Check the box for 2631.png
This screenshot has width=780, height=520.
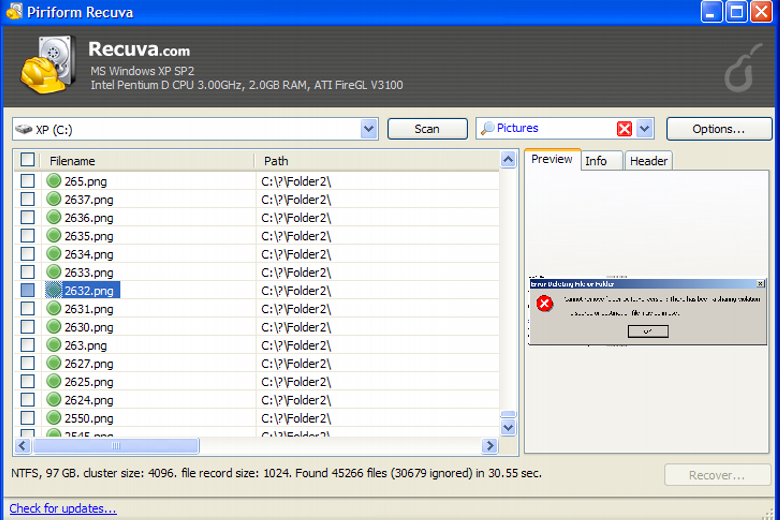[27, 309]
